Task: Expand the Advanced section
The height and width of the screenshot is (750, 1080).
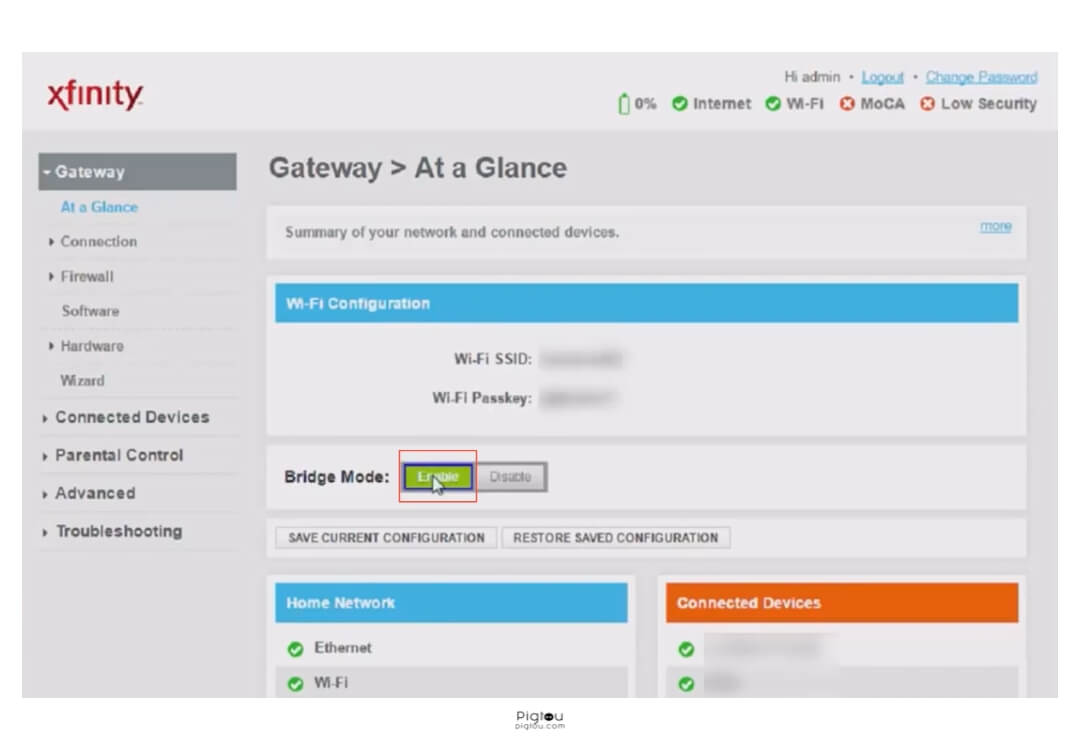Action: [x=94, y=493]
